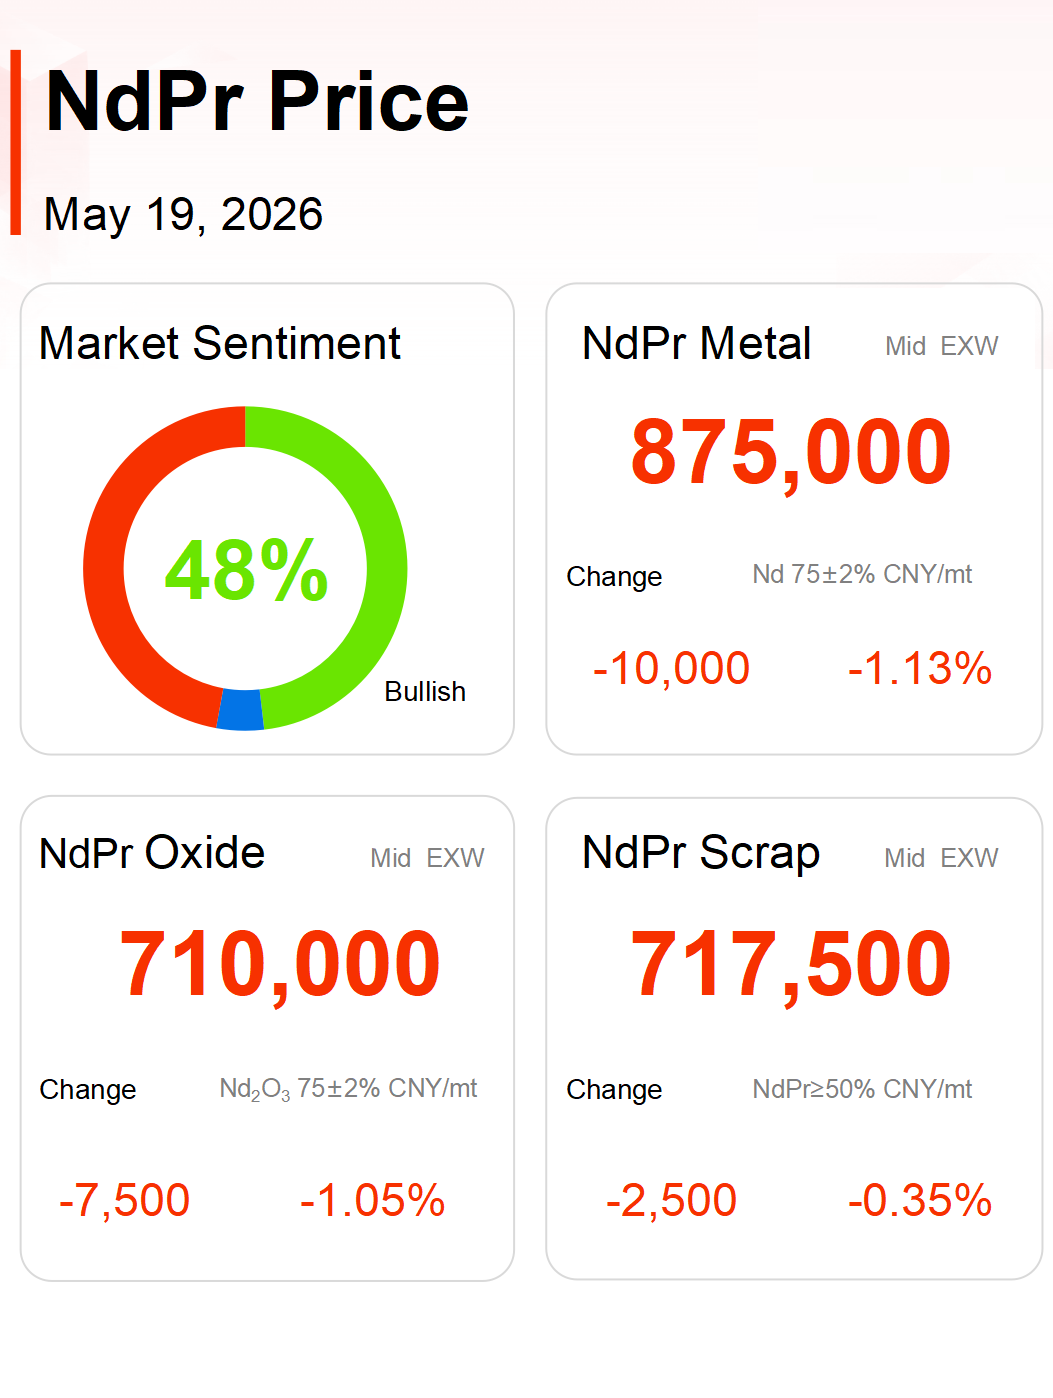Click the 717,500 scrap price
This screenshot has width=1053, height=1398.
[791, 965]
